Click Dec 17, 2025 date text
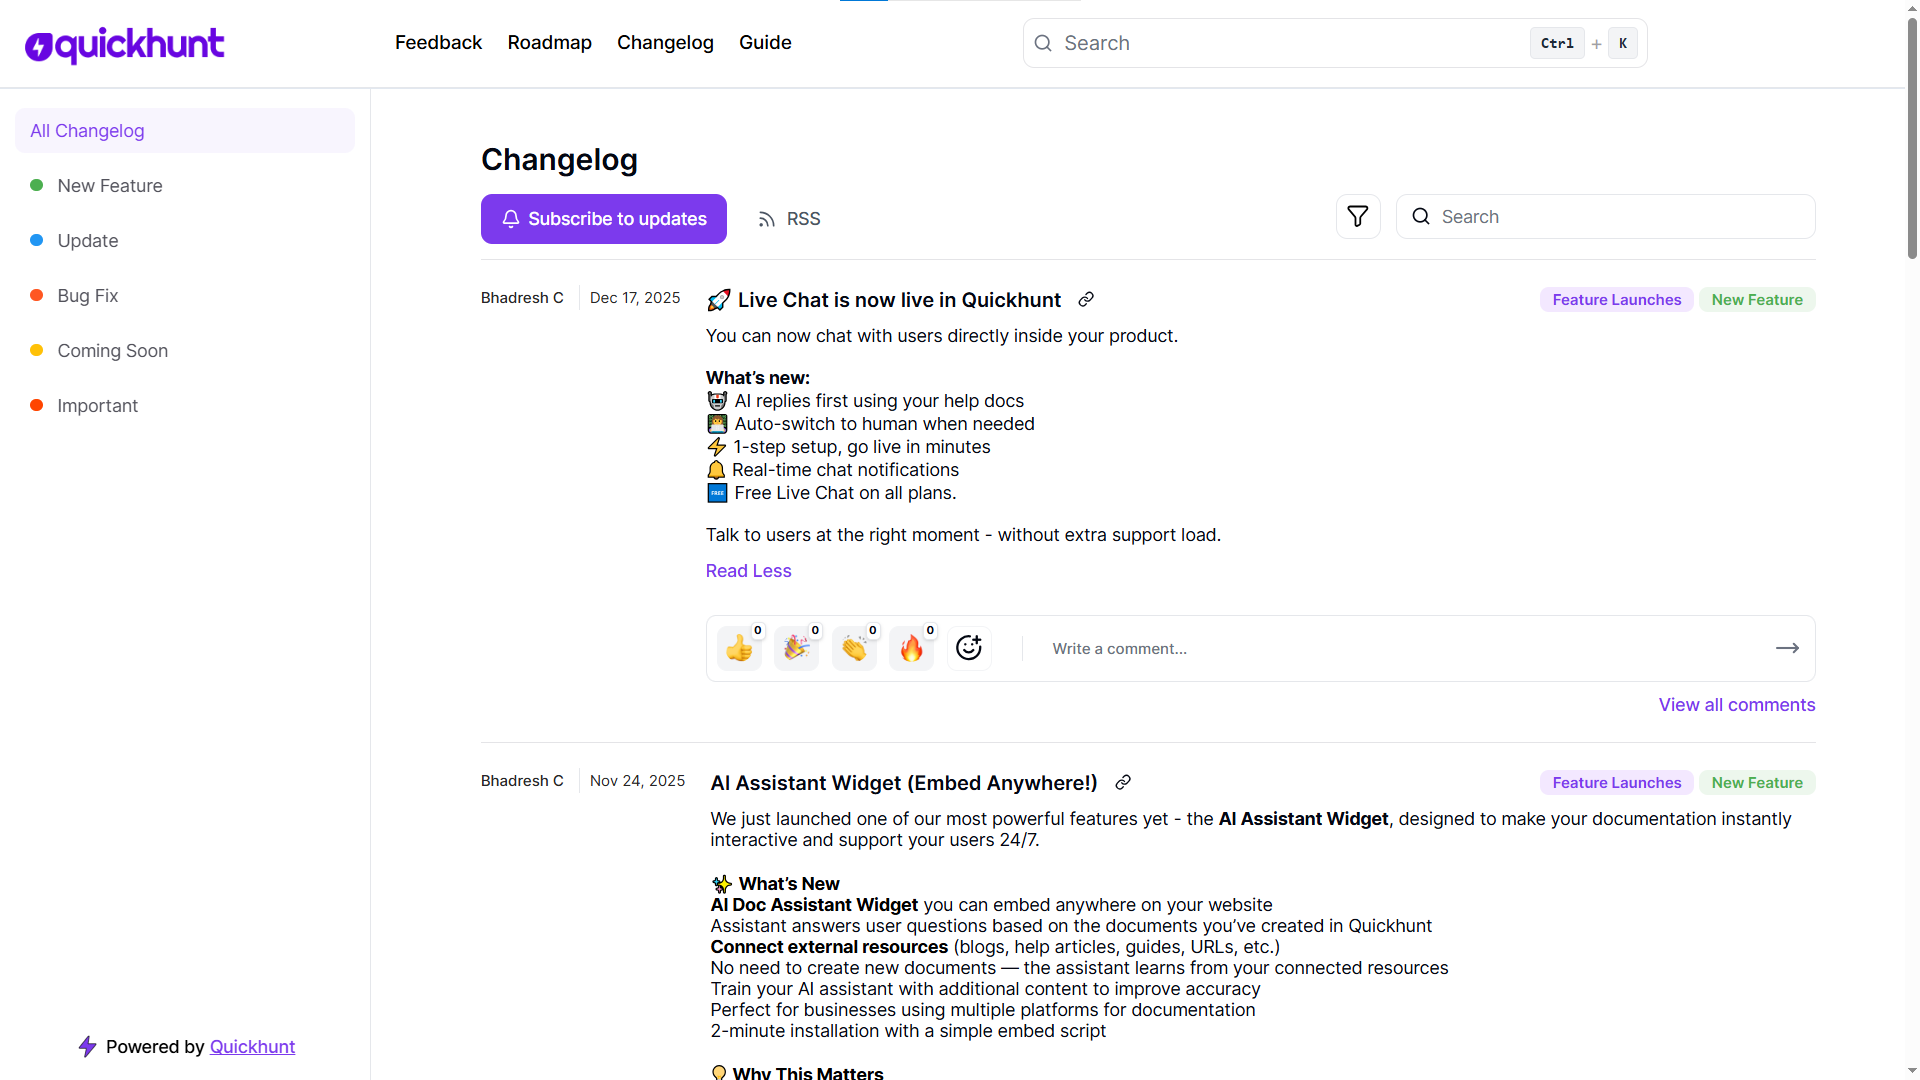Screen dimensions: 1920x1080 635,298
